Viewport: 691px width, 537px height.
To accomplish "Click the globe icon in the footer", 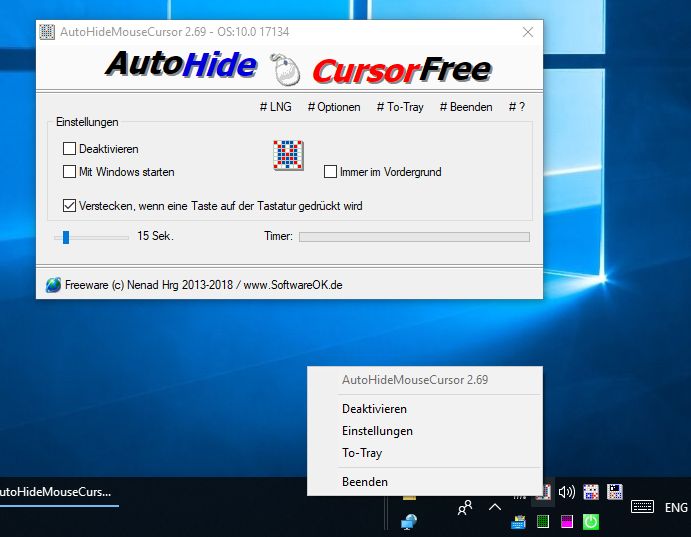I will (x=53, y=285).
